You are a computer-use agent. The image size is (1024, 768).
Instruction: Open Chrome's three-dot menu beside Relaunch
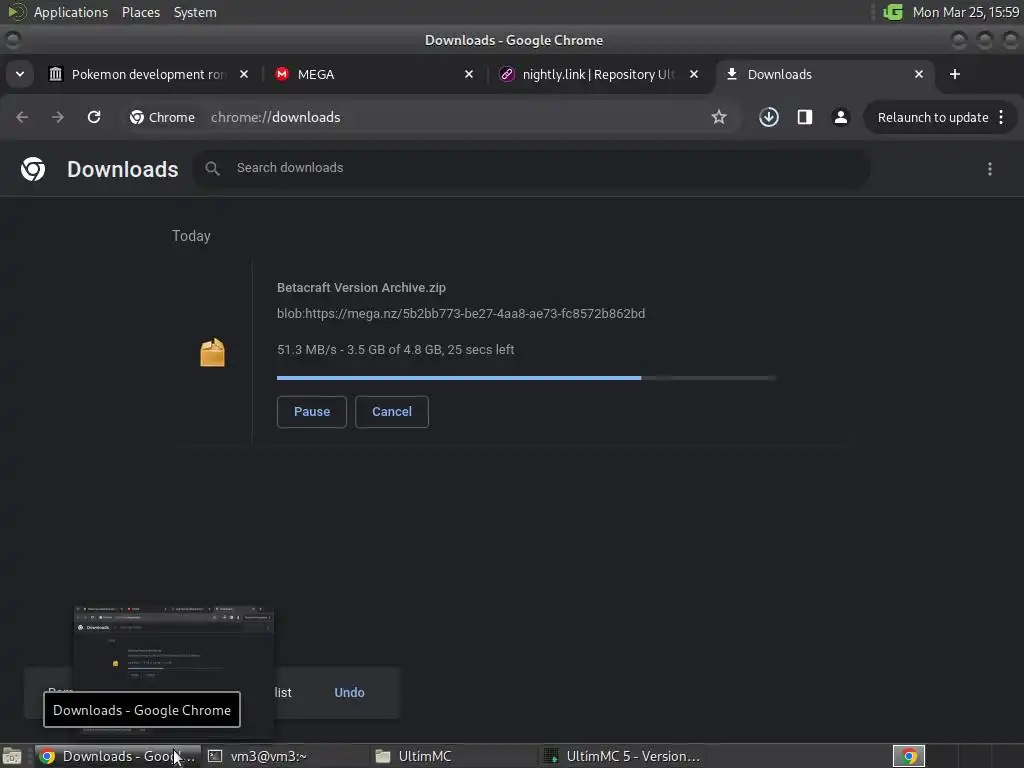pyautogui.click(x=1001, y=118)
